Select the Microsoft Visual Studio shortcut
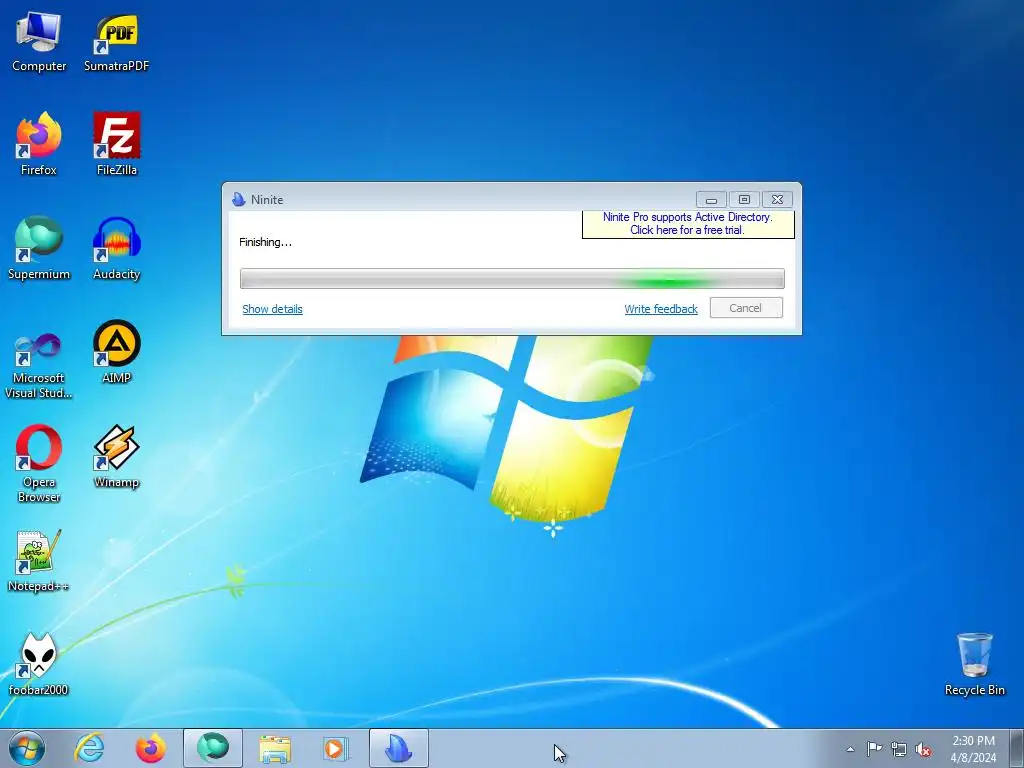 39,366
